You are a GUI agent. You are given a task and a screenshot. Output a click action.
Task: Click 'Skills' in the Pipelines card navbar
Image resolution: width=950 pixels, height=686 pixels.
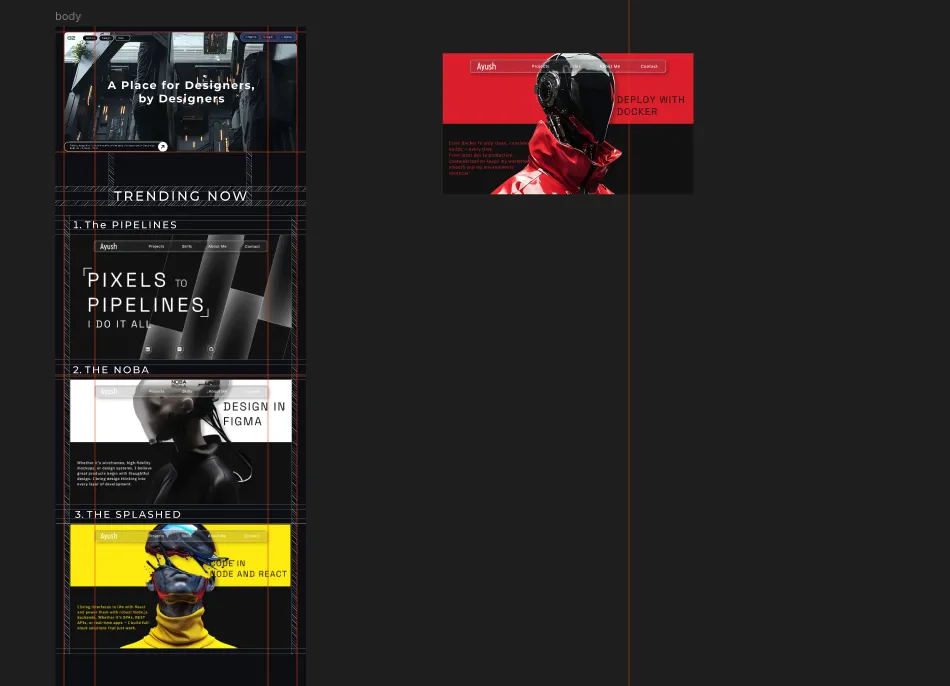pos(187,247)
